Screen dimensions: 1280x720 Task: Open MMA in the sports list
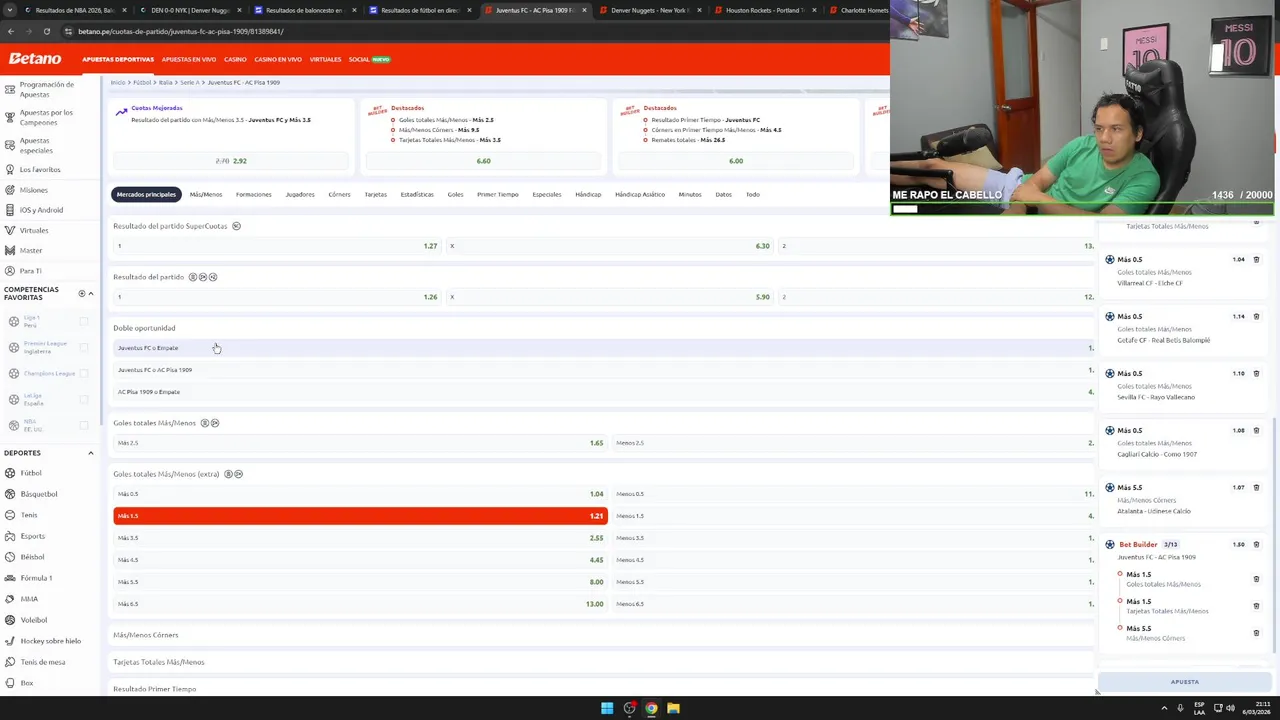(29, 599)
